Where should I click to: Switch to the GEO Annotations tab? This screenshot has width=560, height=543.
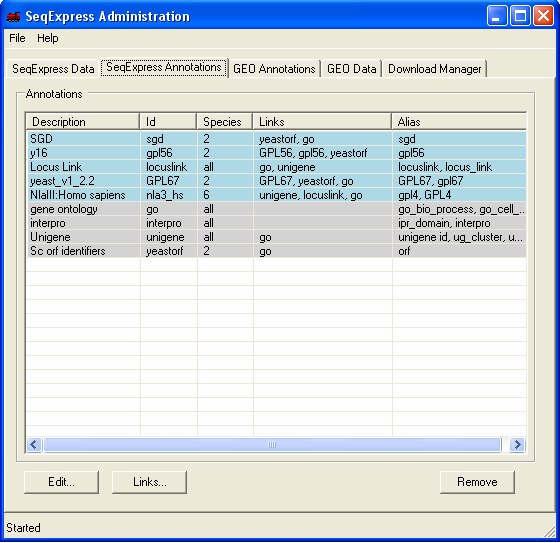(274, 69)
